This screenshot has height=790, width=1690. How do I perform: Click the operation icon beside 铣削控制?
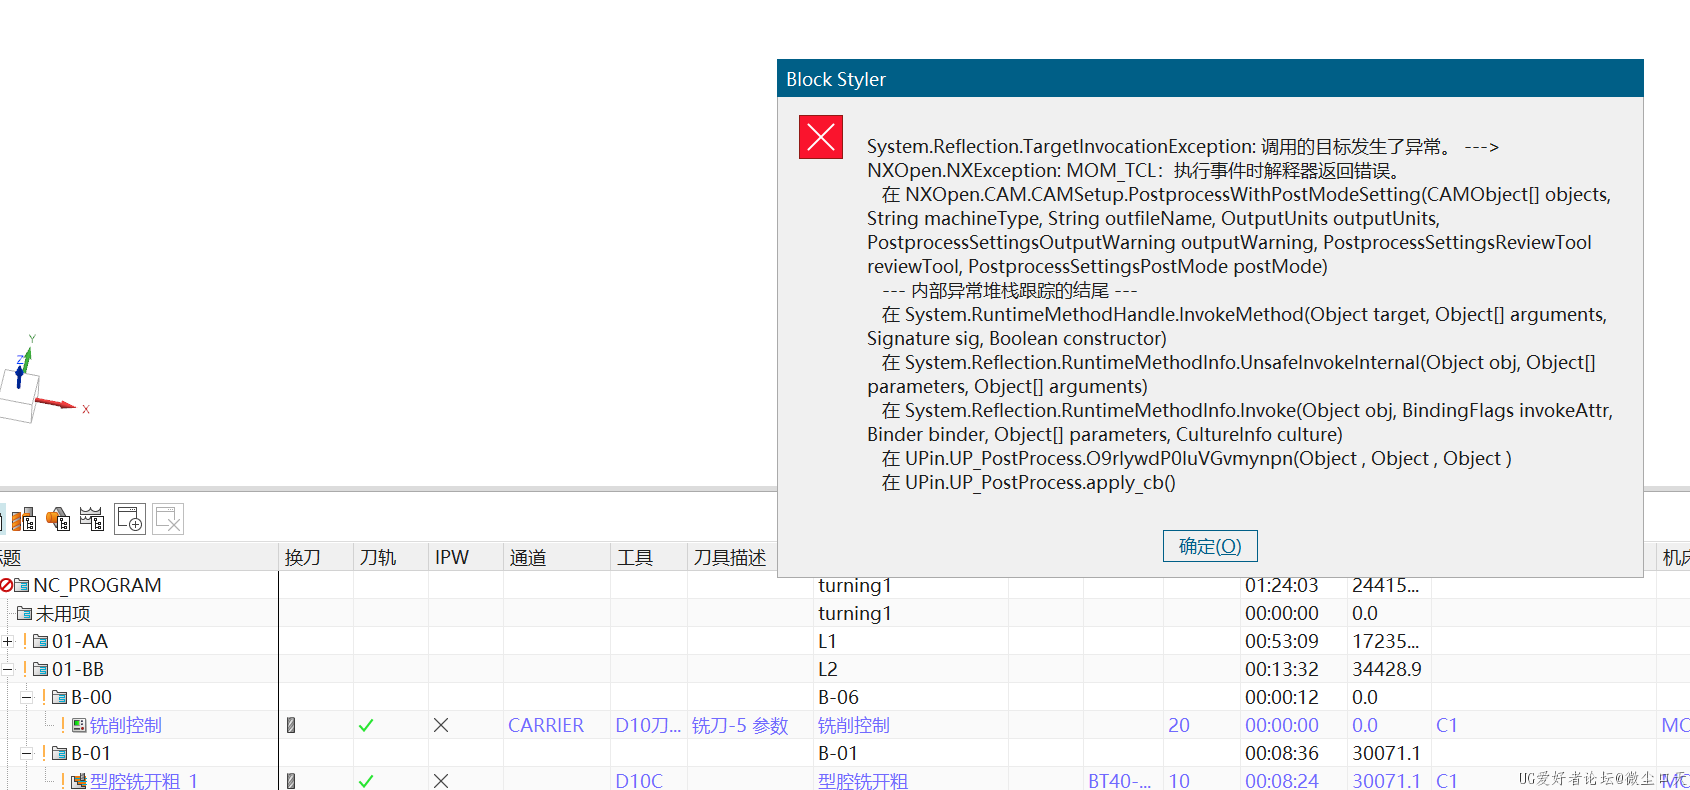tap(79, 725)
